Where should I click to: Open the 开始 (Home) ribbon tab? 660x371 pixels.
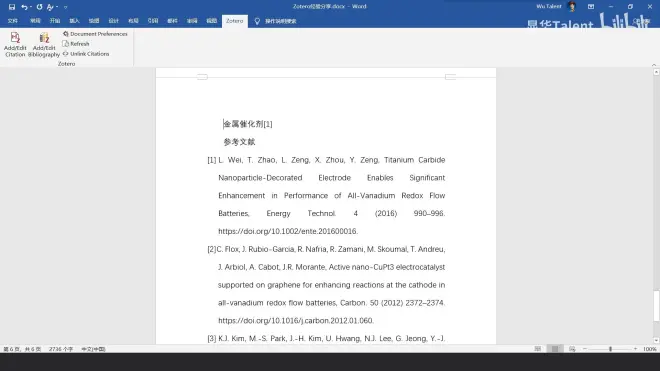pyautogui.click(x=55, y=21)
